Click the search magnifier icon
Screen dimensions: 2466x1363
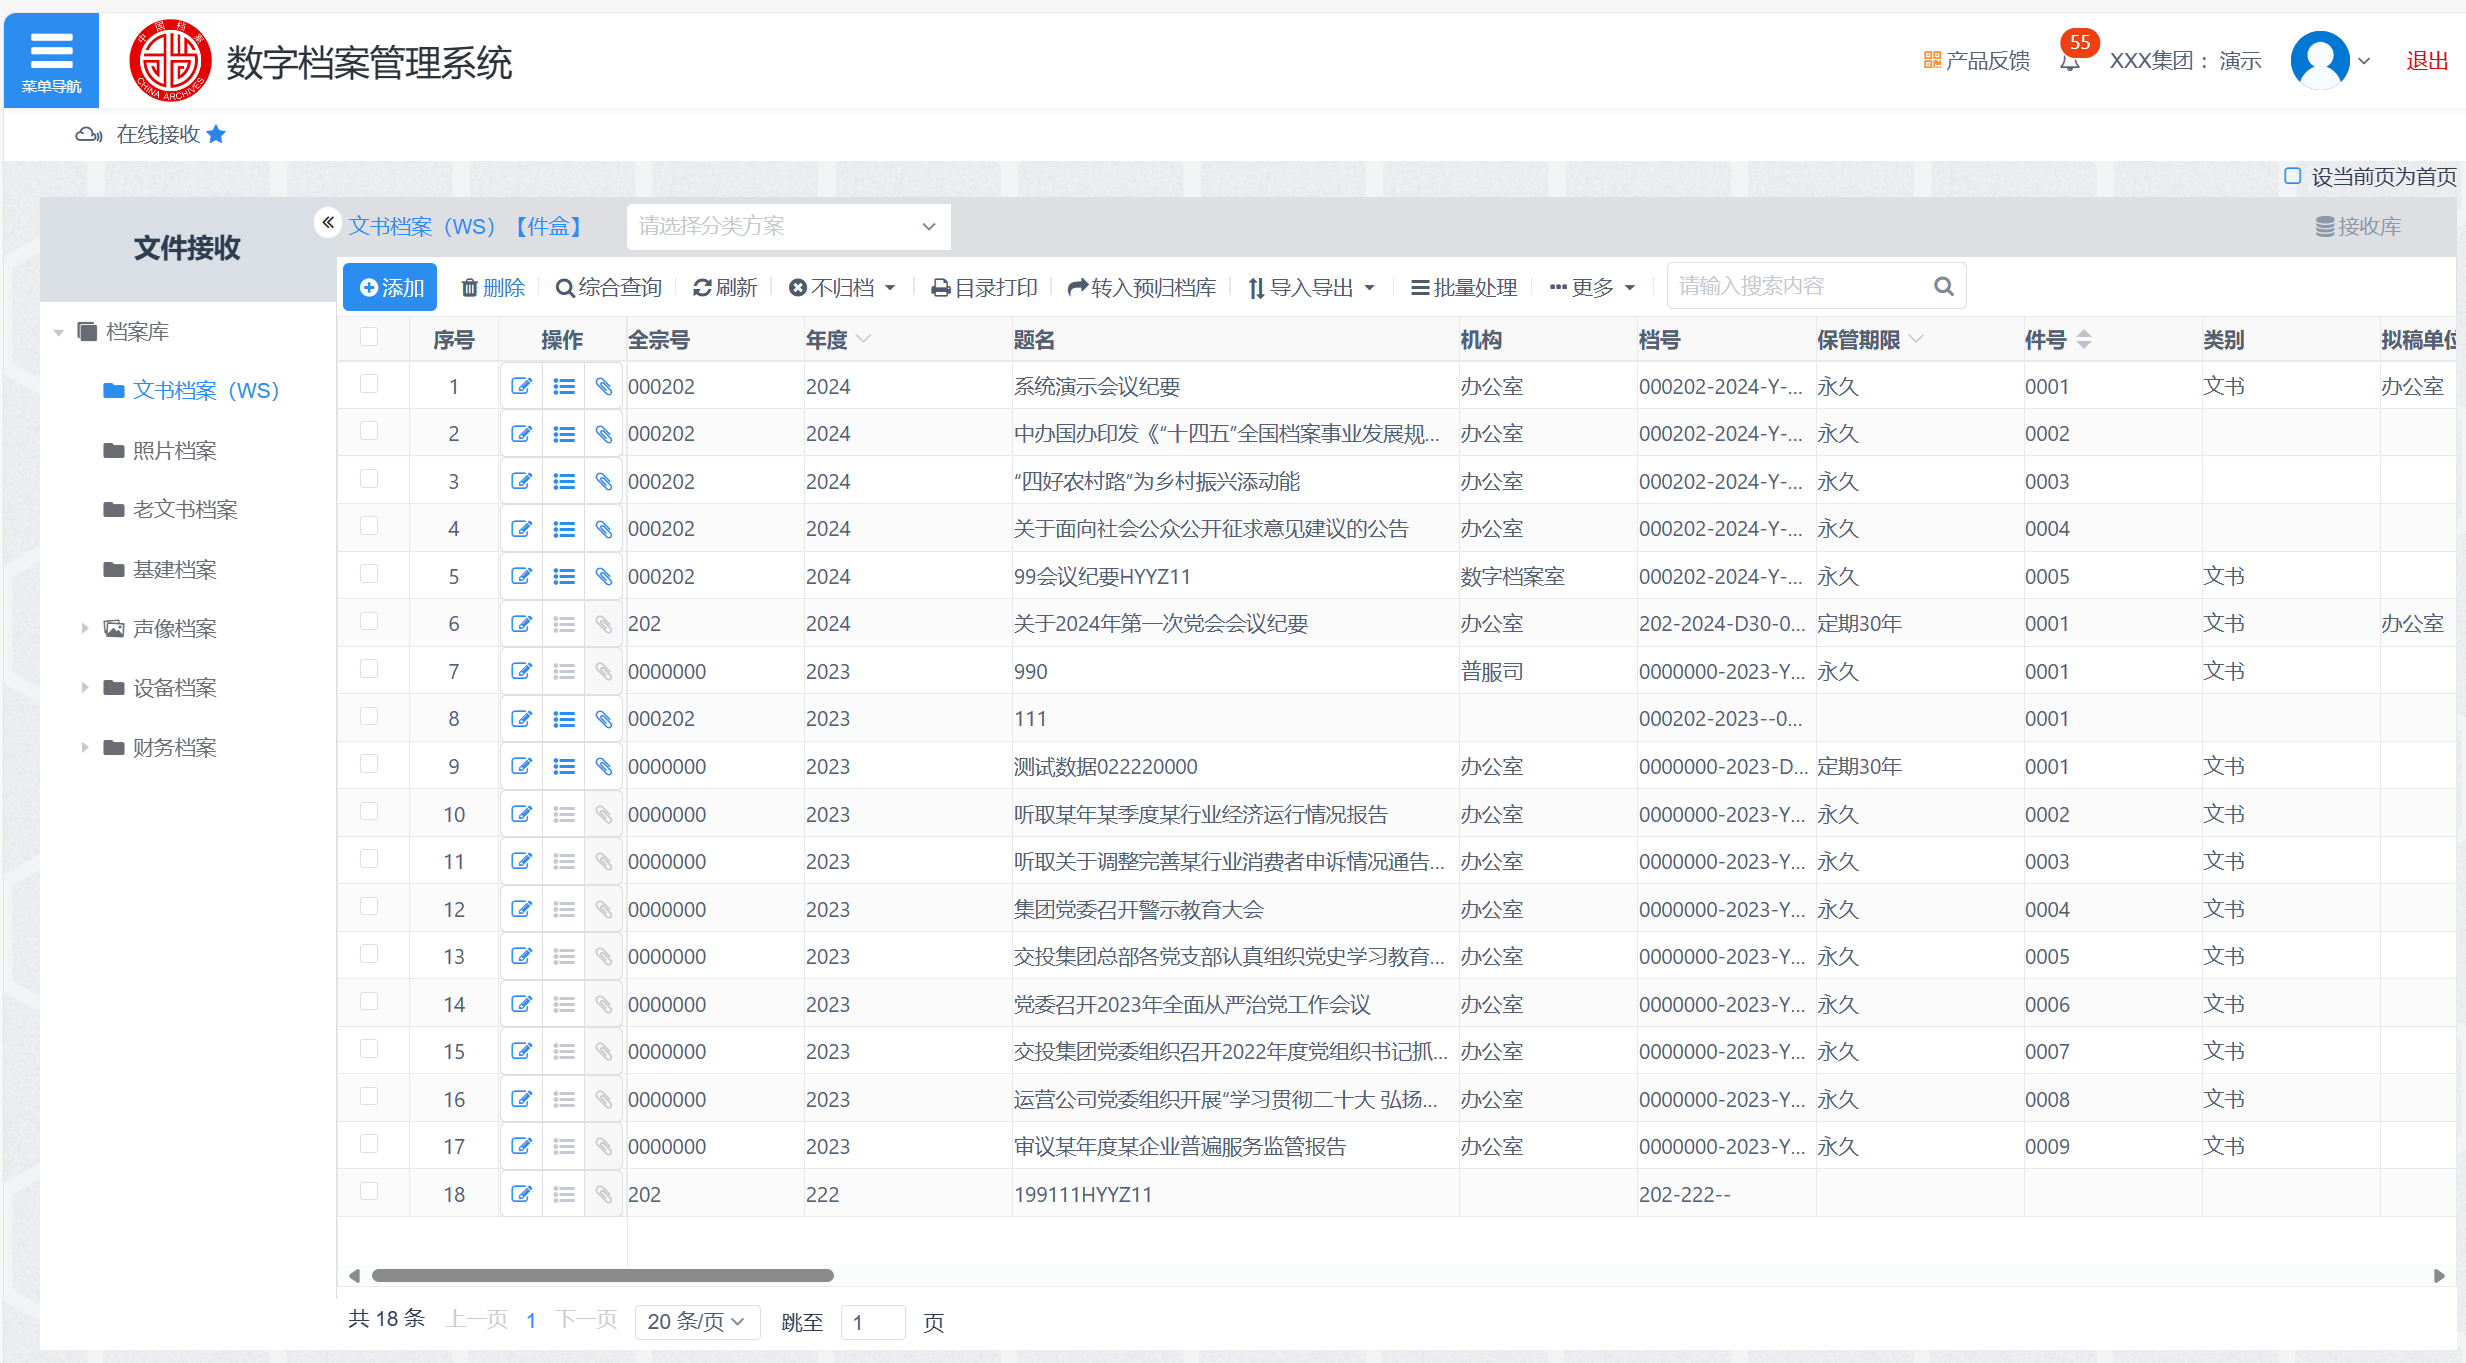(1943, 287)
